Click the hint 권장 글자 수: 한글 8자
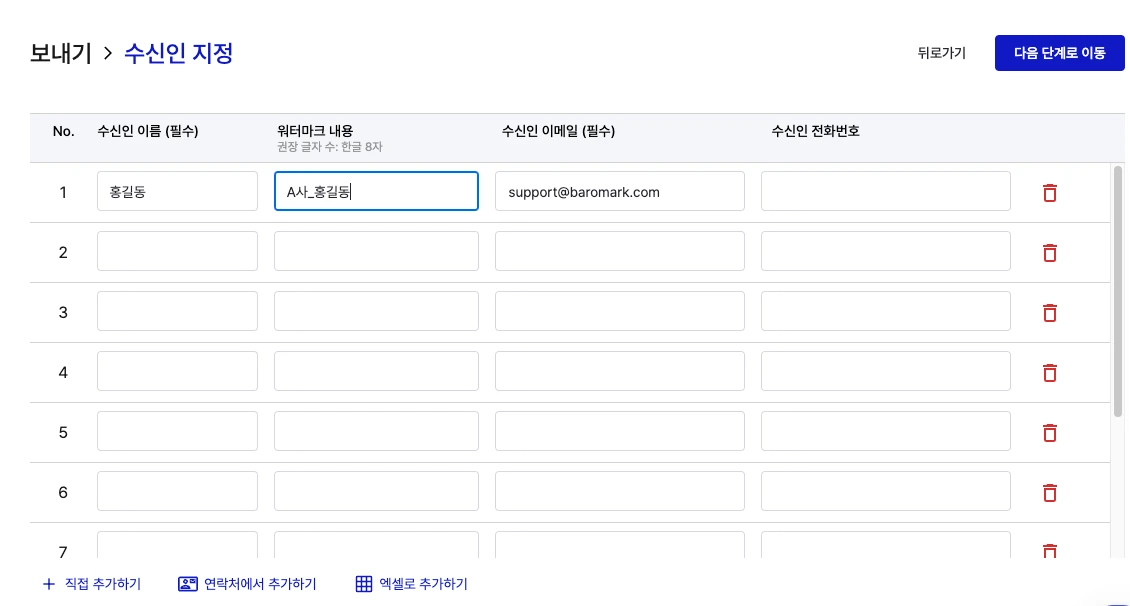Image resolution: width=1130 pixels, height=606 pixels. [x=329, y=147]
